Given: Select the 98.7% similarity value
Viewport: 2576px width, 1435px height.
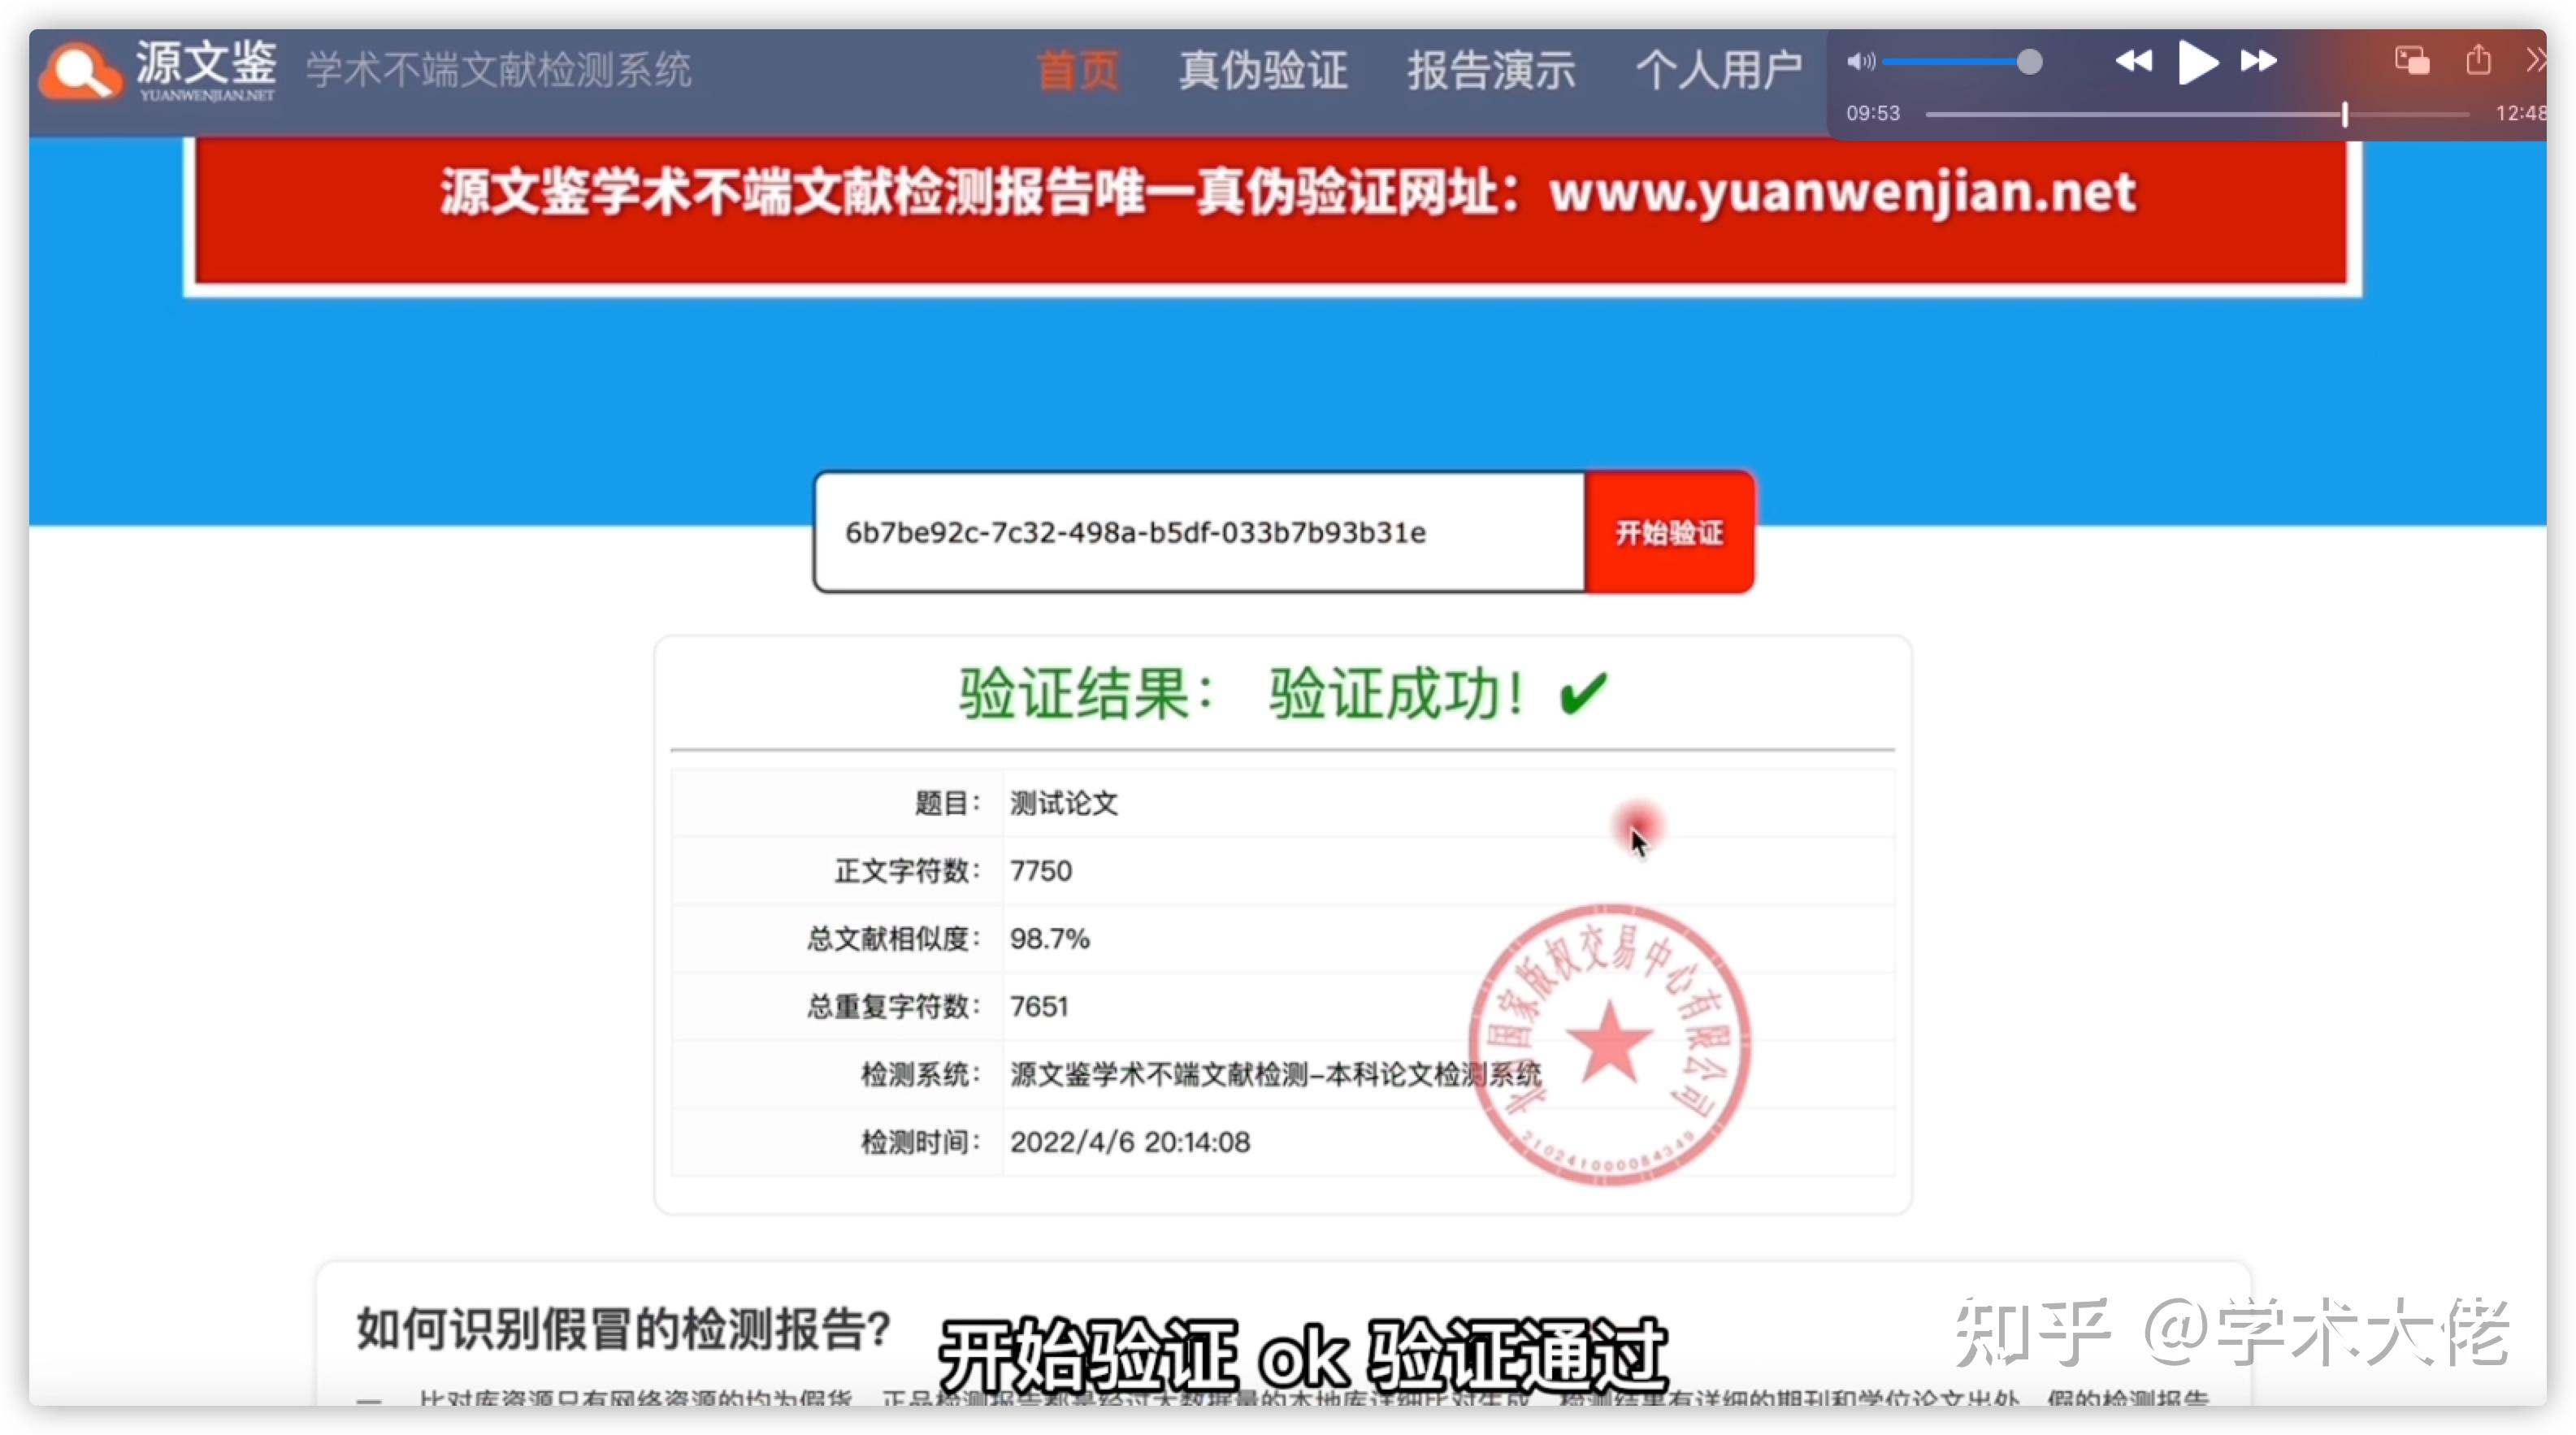Looking at the screenshot, I should [1050, 939].
